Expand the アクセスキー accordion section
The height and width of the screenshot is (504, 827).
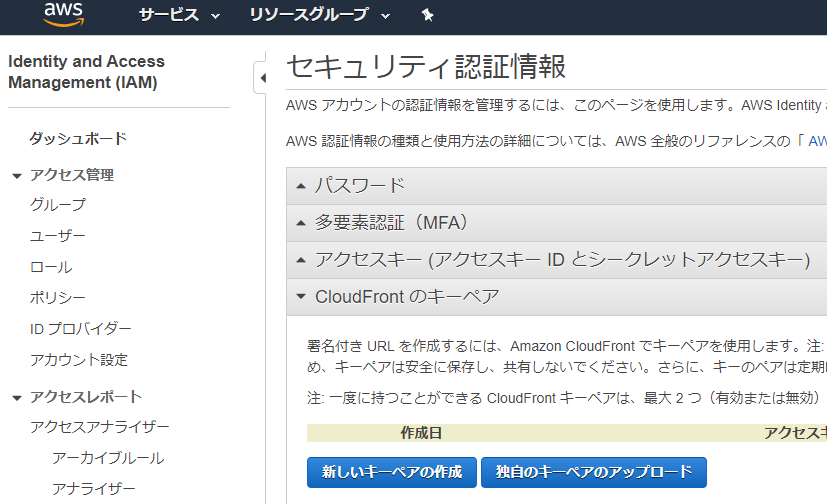point(556,260)
